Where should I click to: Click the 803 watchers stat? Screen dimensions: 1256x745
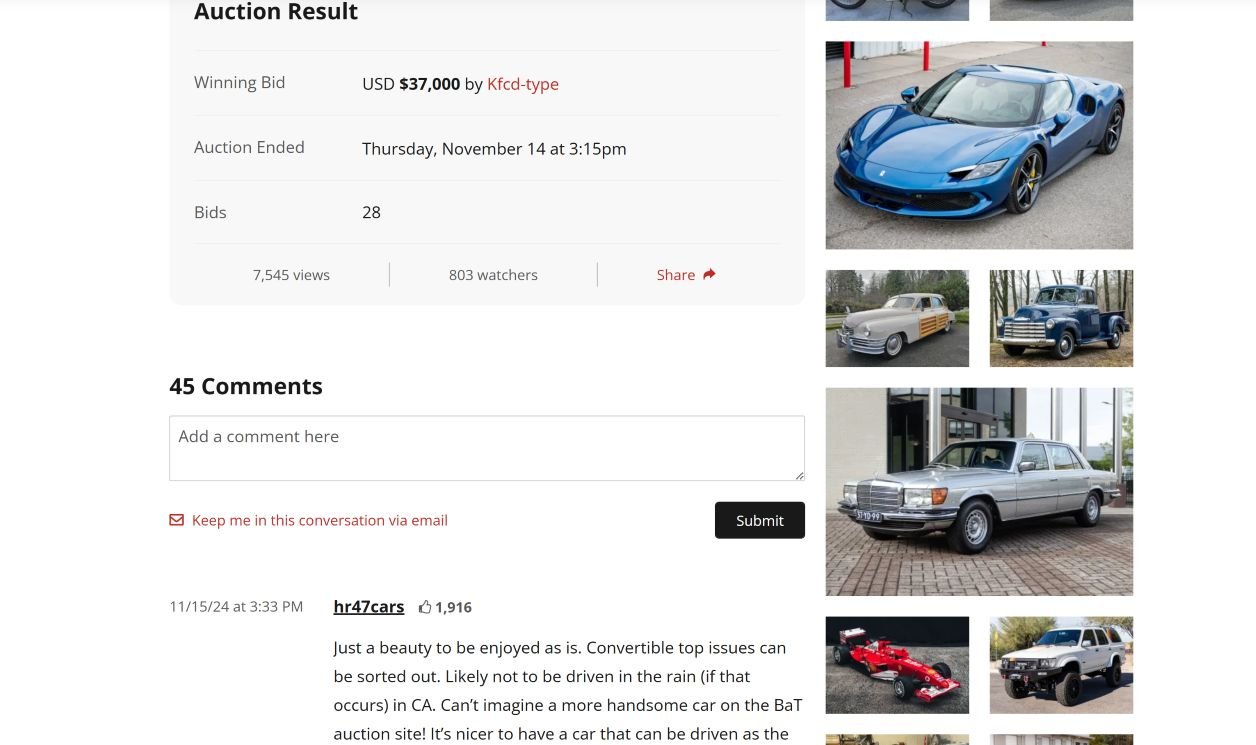493,274
